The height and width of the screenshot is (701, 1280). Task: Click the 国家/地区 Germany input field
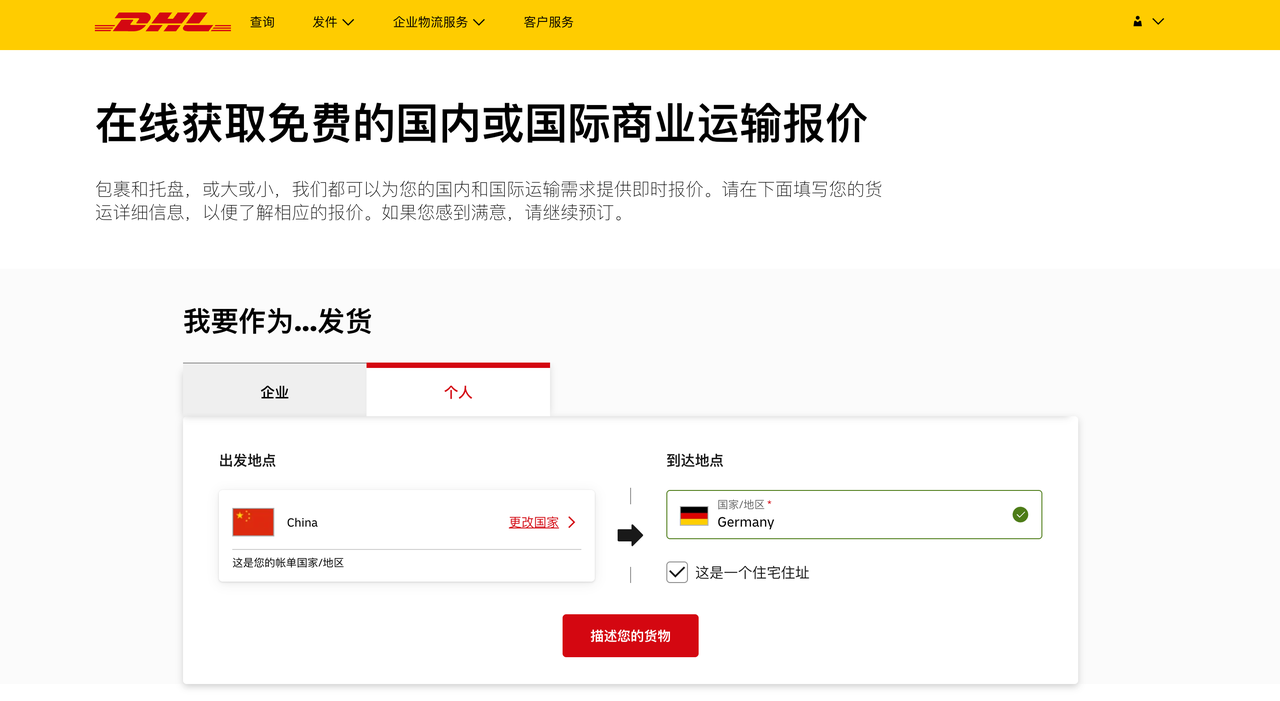[x=854, y=515]
